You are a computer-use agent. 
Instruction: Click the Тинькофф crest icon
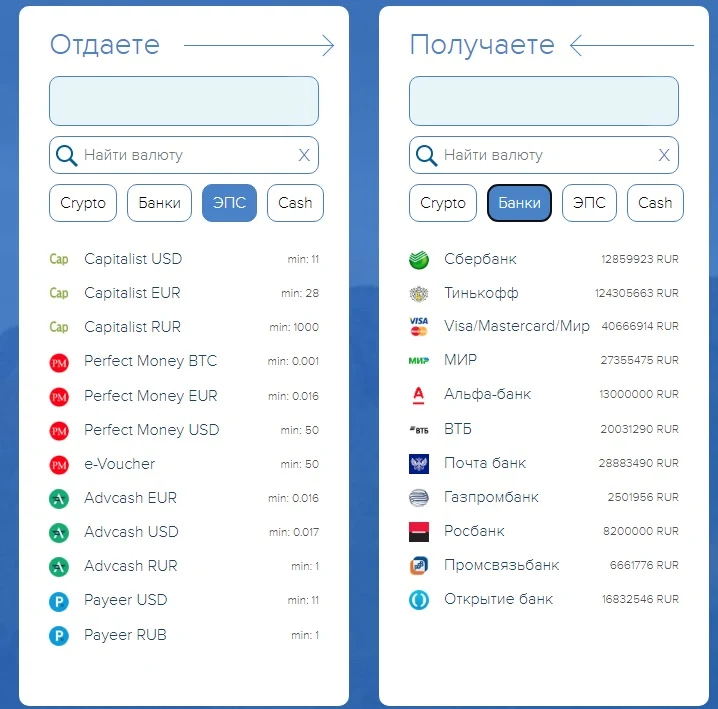pyautogui.click(x=419, y=294)
